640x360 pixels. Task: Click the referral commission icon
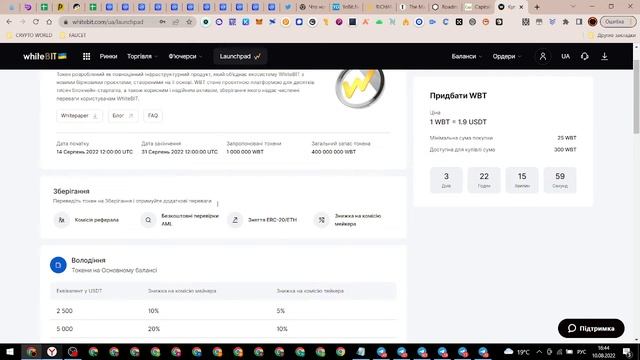(x=61, y=220)
